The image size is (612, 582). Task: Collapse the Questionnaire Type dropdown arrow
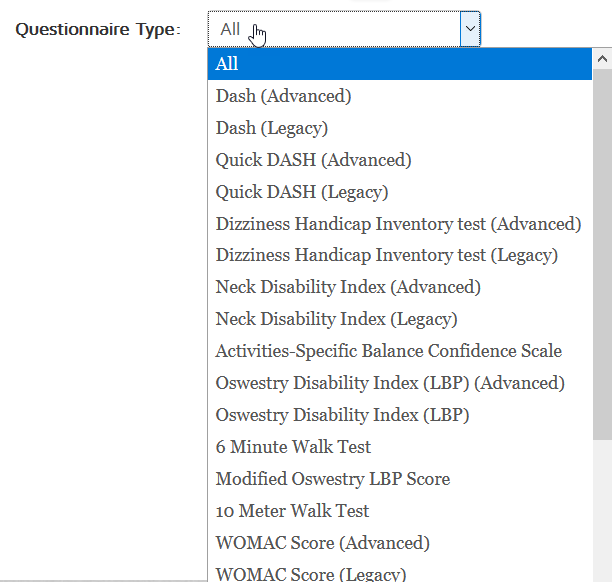(x=469, y=29)
